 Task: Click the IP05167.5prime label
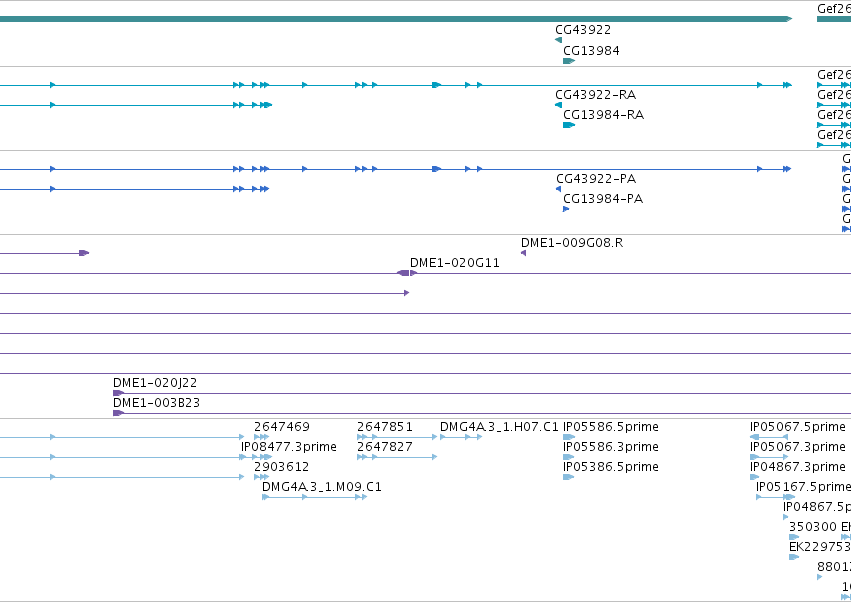[803, 487]
